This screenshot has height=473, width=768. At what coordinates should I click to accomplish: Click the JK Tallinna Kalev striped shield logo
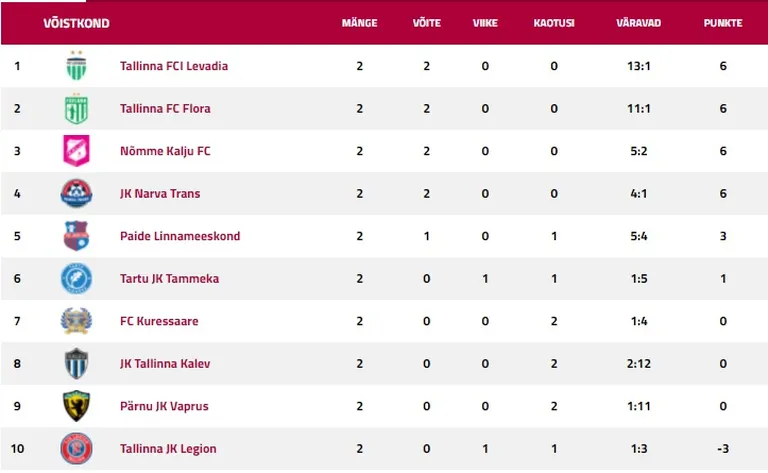(x=76, y=363)
